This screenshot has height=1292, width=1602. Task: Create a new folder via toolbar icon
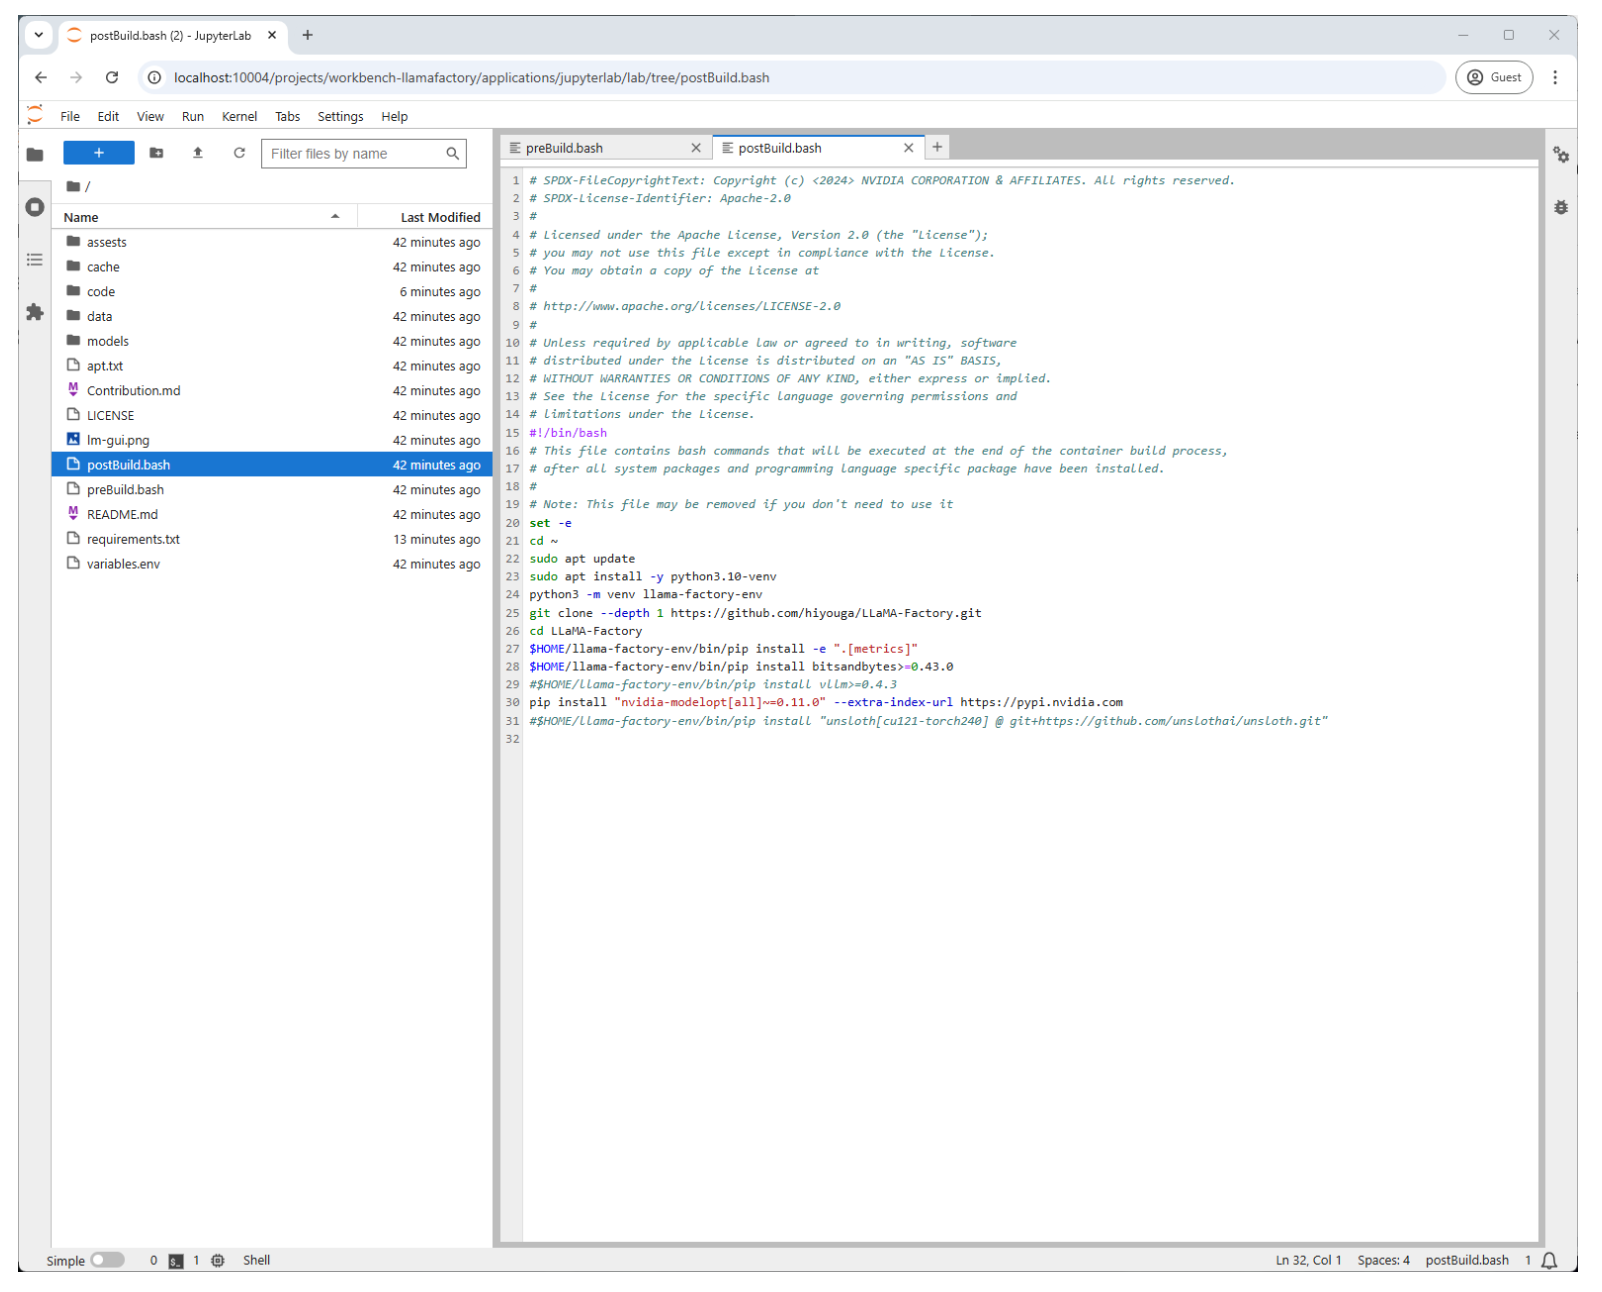click(156, 153)
